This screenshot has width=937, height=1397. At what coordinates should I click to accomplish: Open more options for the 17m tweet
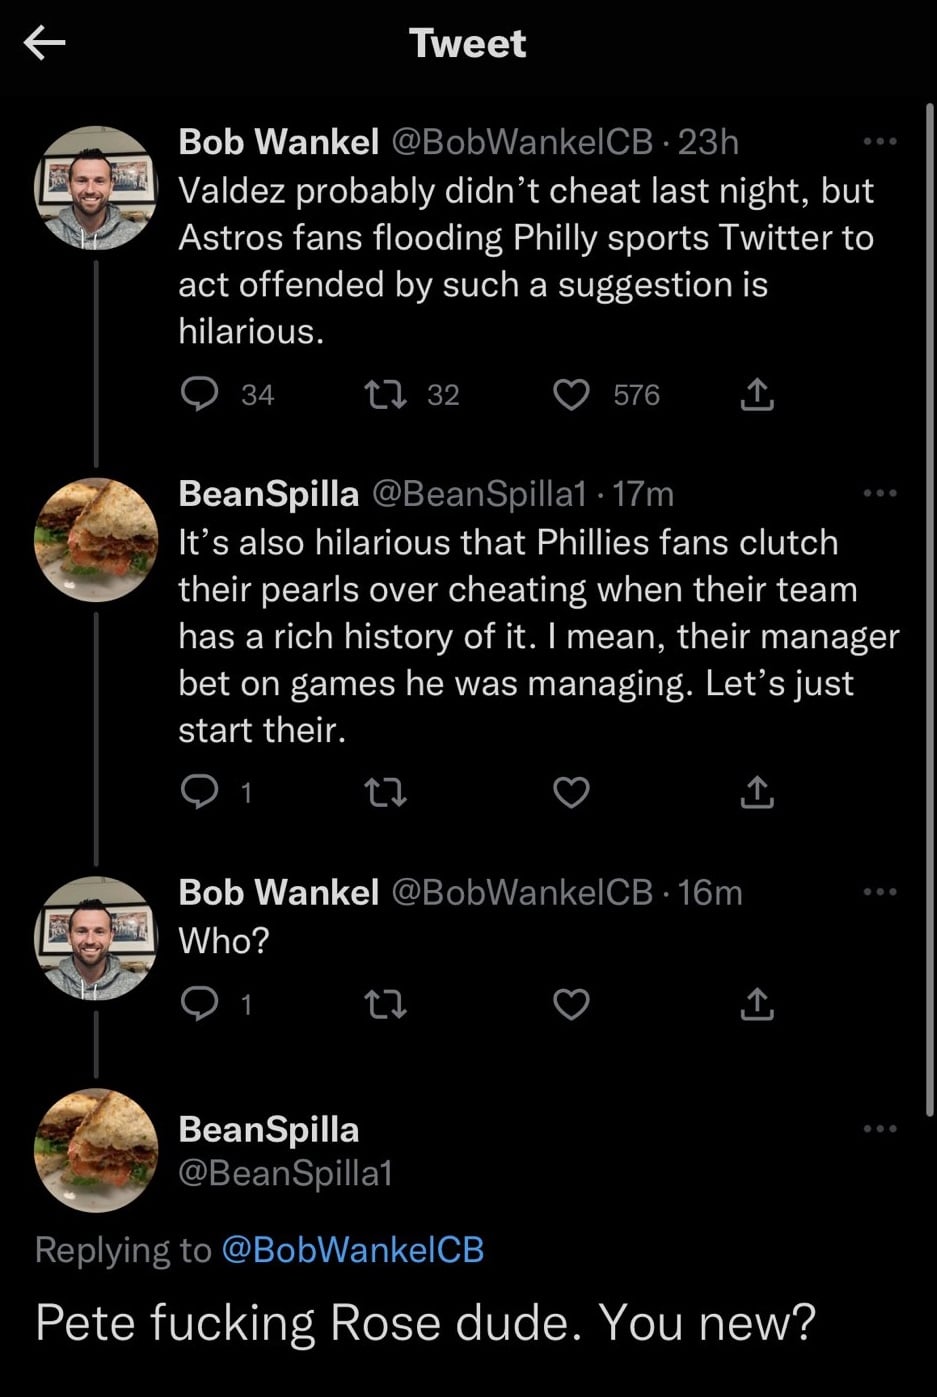click(880, 493)
